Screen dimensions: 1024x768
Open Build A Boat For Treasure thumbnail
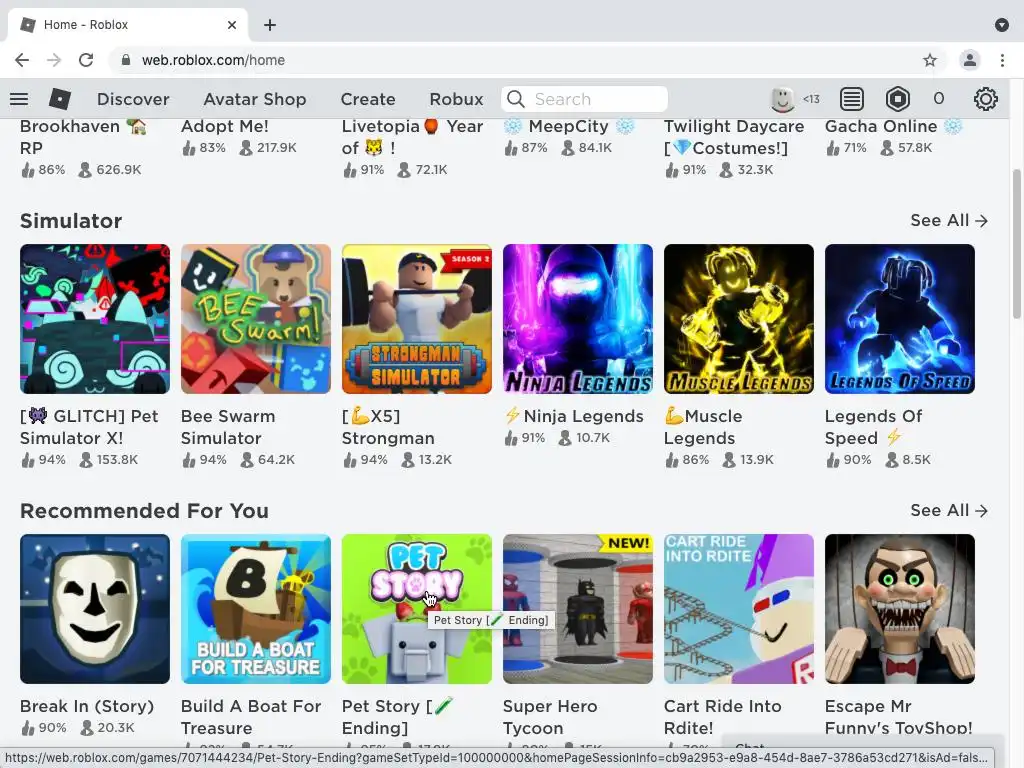[256, 609]
